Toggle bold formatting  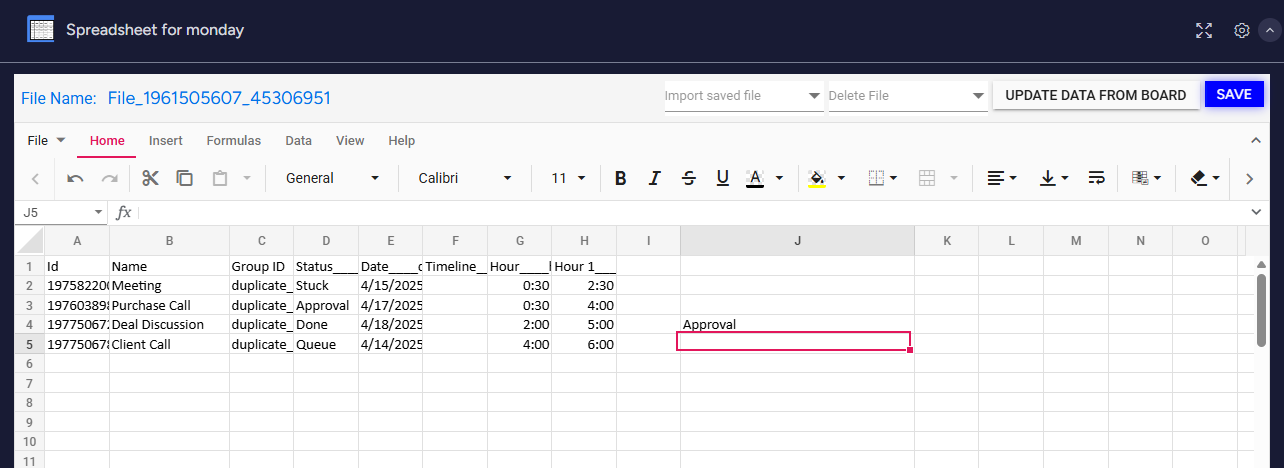620,178
